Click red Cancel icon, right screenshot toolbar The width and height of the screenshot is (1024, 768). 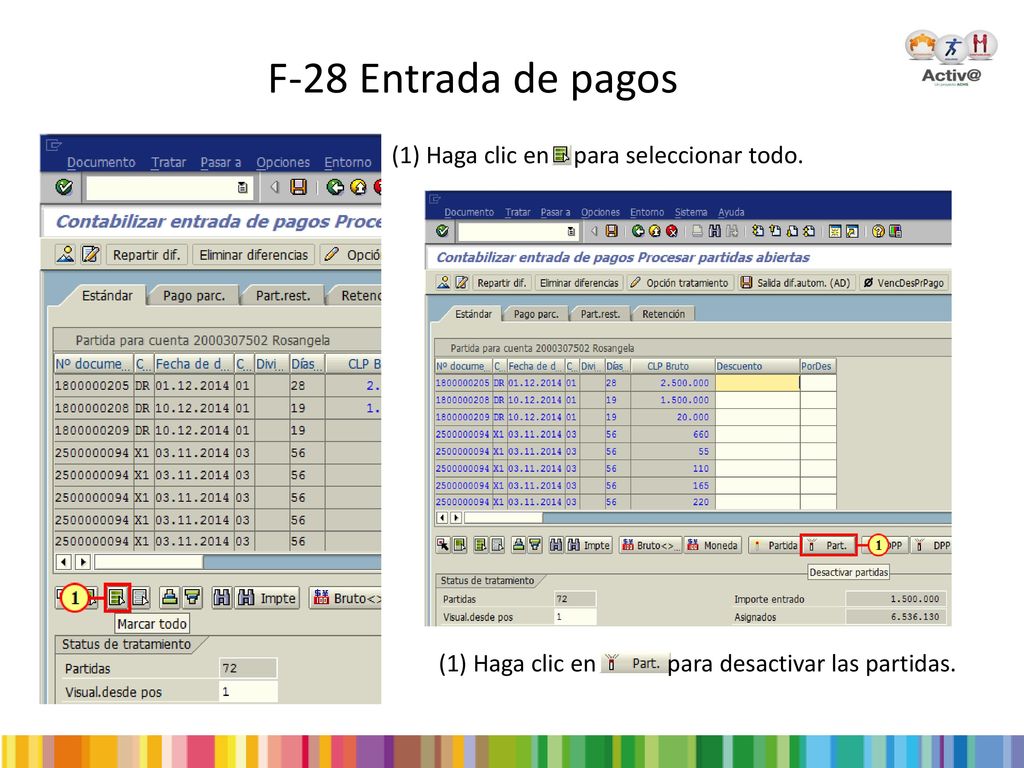pos(671,231)
